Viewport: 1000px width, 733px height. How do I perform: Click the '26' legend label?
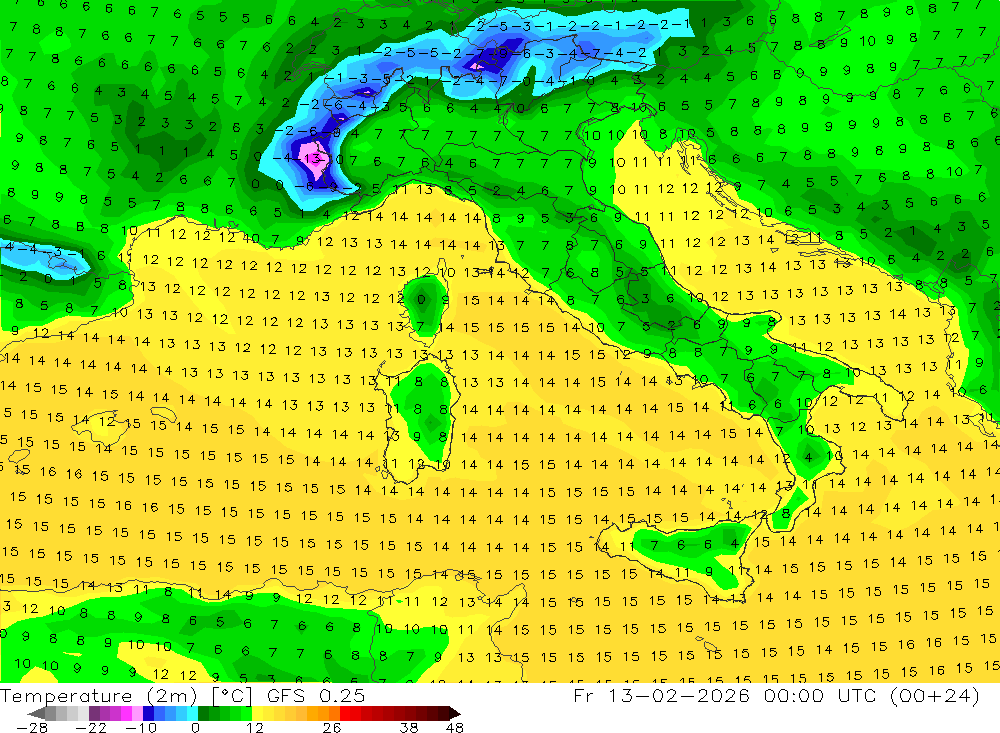coord(332,728)
